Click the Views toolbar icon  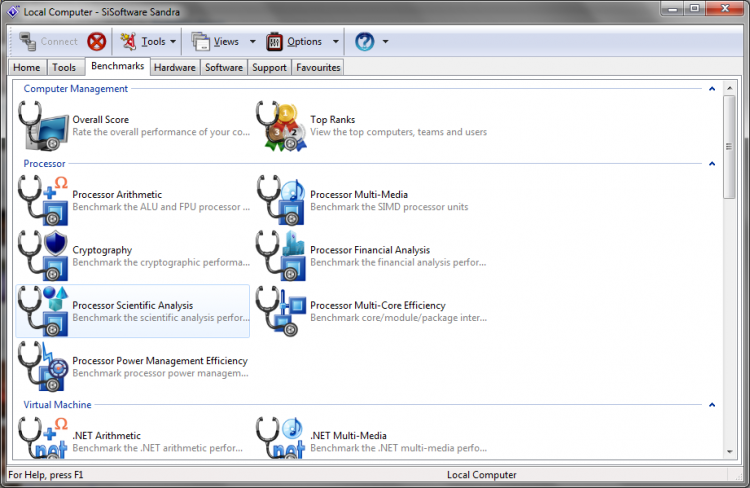click(x=200, y=42)
